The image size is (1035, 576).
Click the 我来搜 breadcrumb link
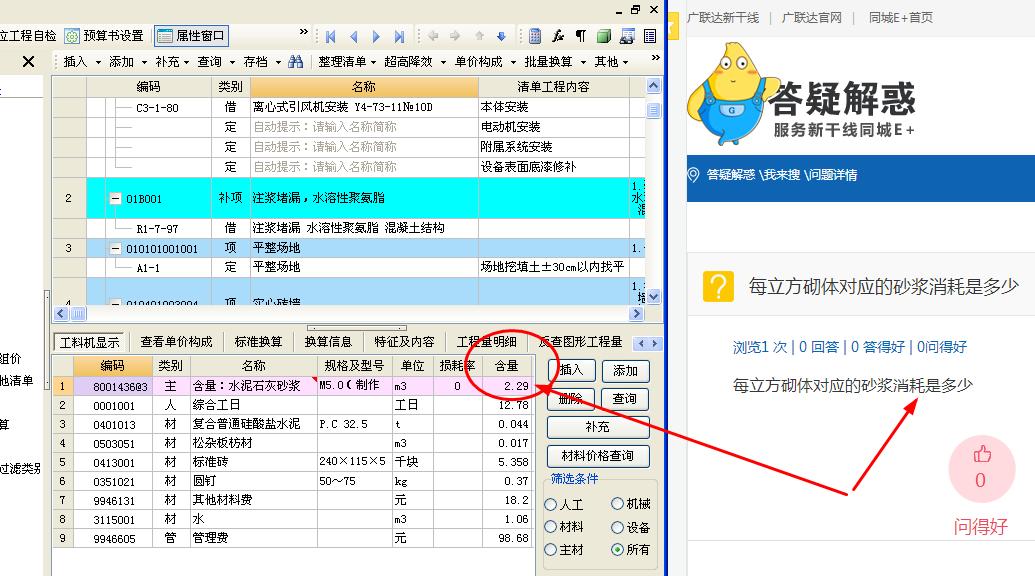tap(782, 175)
